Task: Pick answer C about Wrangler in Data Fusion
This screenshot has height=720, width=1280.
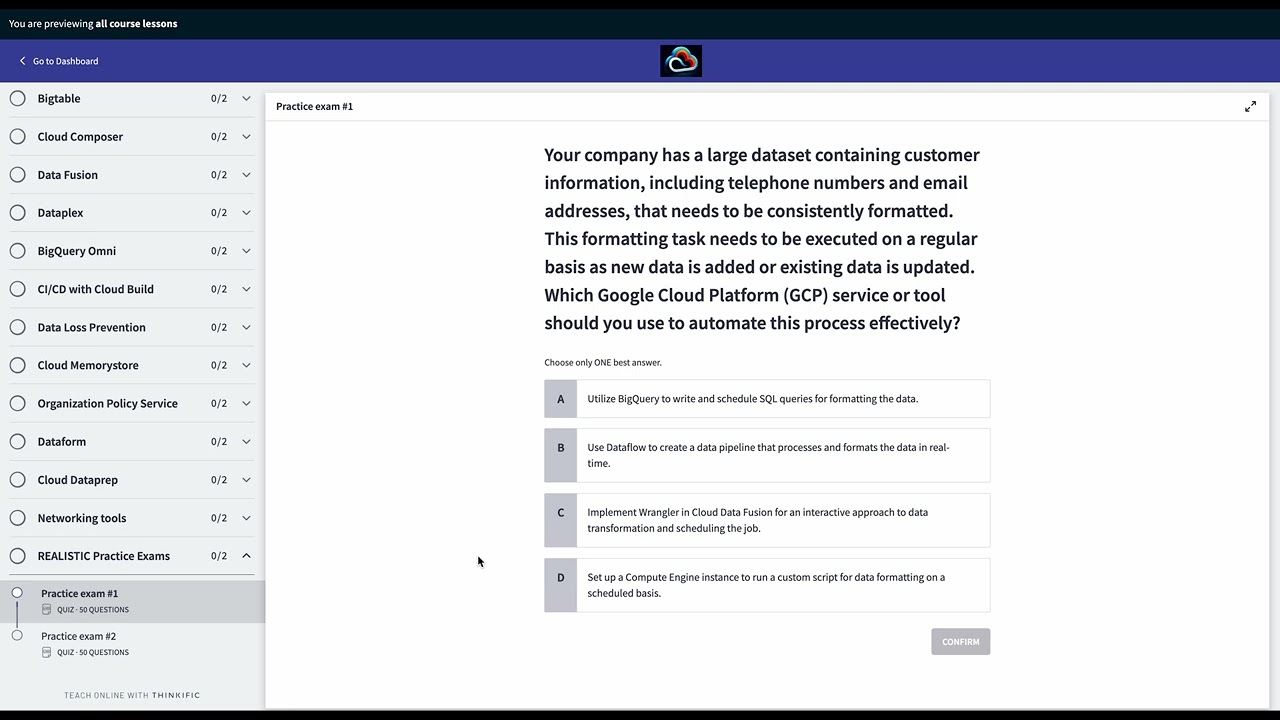Action: coord(767,520)
